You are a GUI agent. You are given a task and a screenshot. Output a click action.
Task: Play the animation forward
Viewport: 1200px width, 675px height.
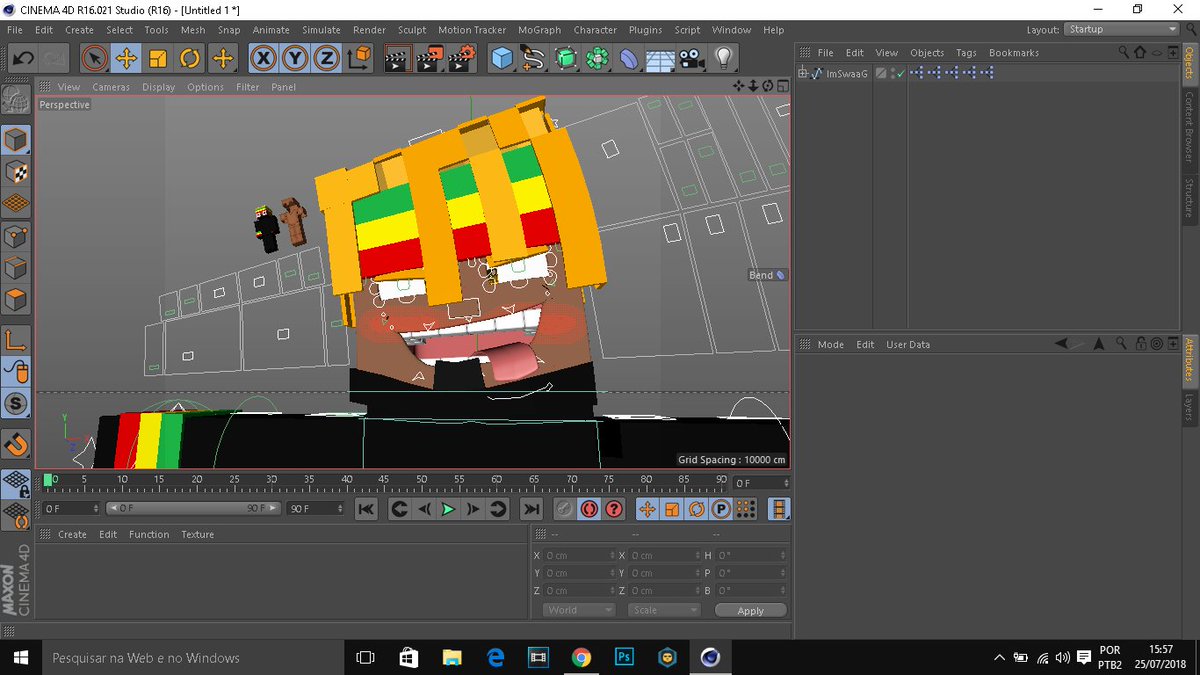[x=448, y=509]
